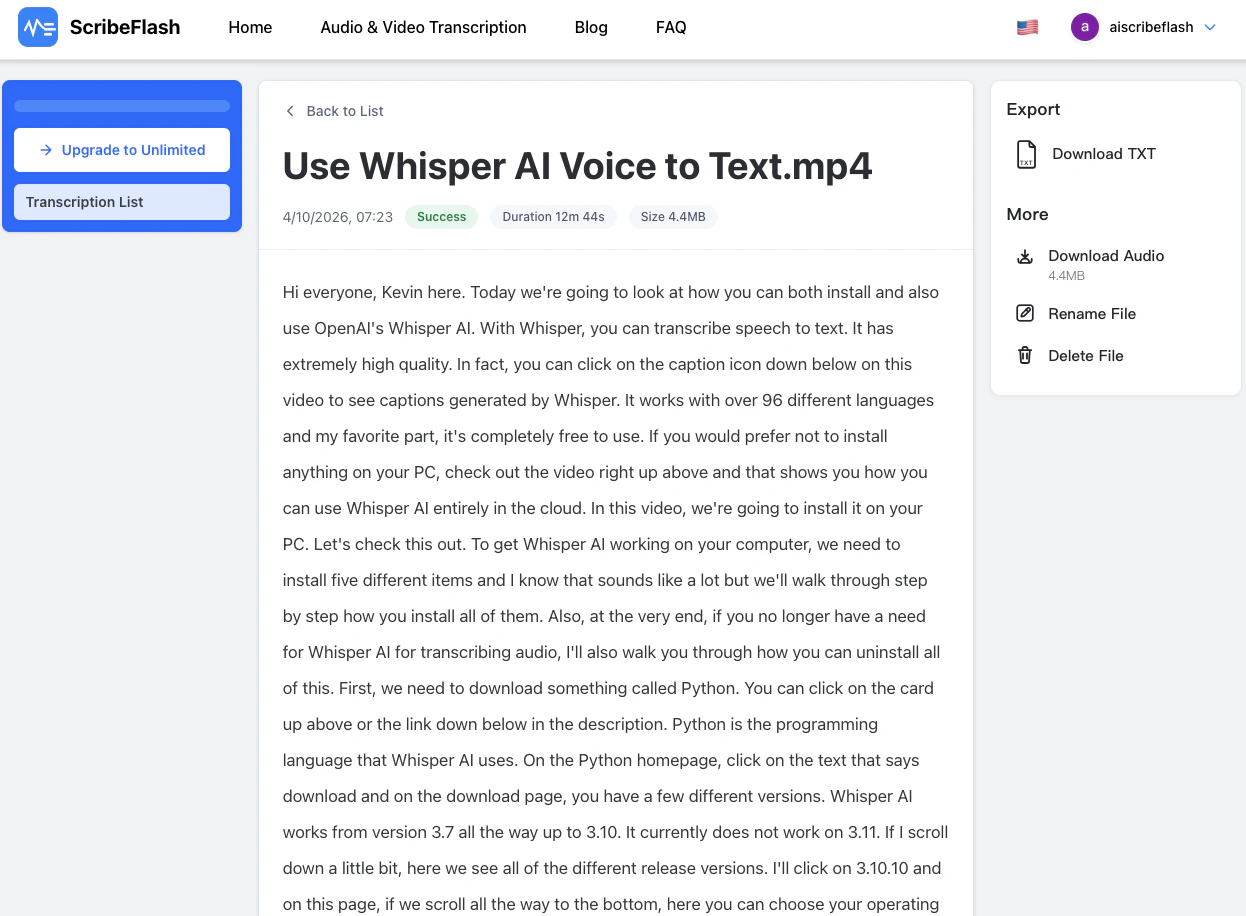
Task: Go to the Blog page
Action: (x=591, y=27)
